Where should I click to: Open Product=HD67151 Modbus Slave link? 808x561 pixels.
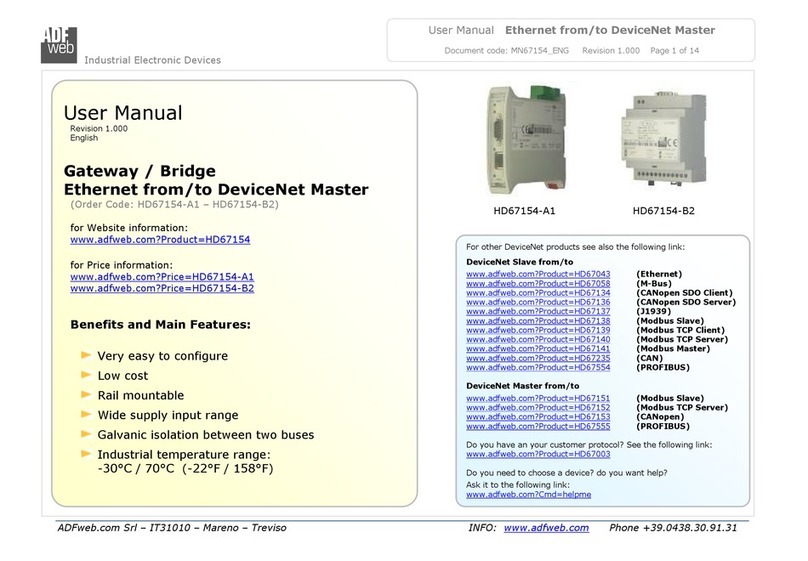coord(538,398)
